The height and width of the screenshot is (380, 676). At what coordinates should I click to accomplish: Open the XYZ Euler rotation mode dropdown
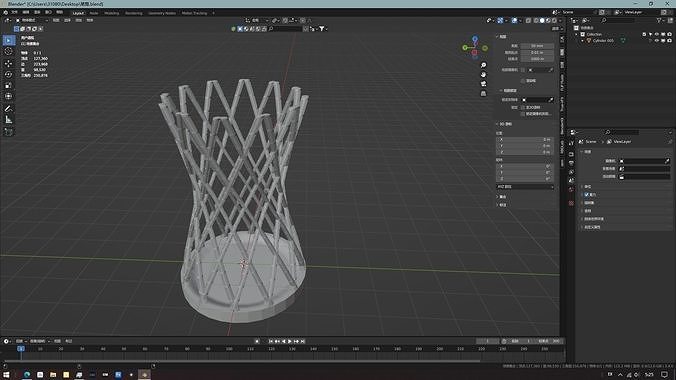pyautogui.click(x=525, y=187)
